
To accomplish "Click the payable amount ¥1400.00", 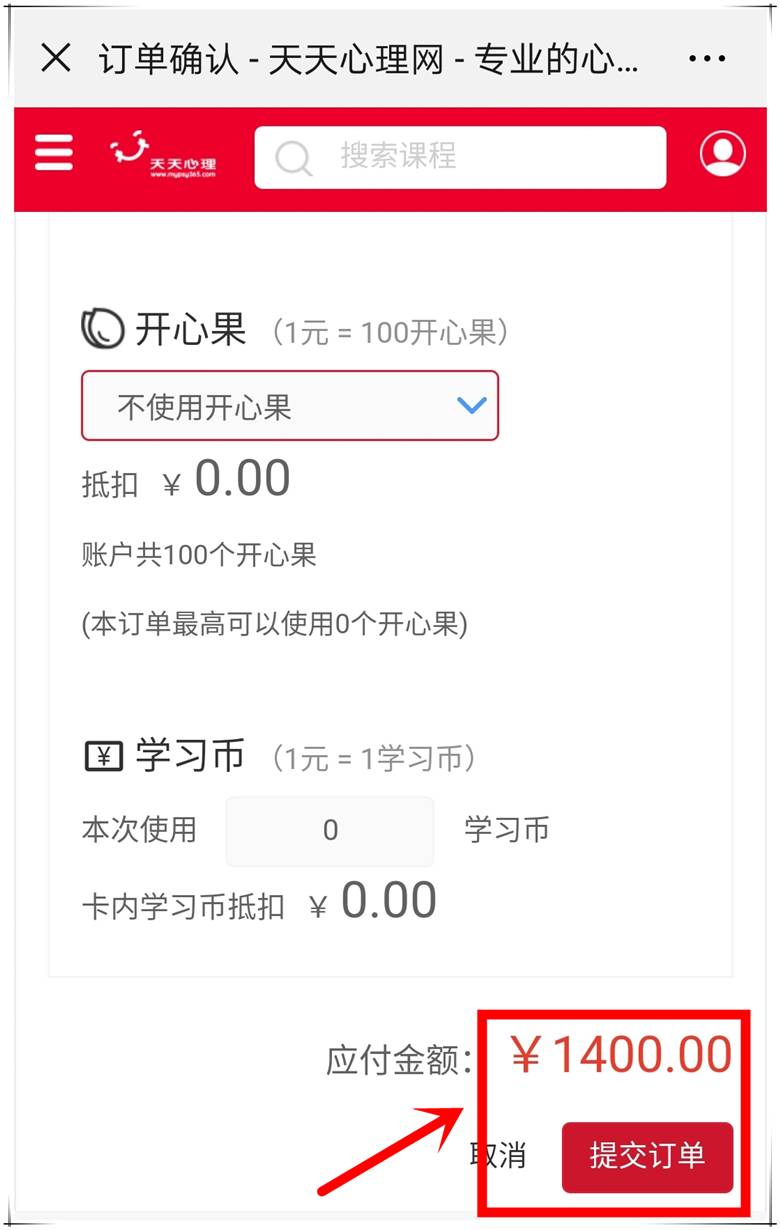I will [622, 1055].
